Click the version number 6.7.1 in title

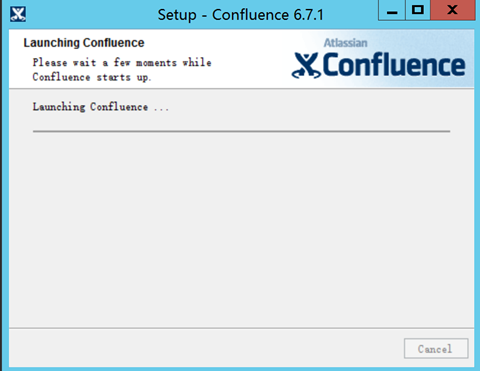pyautogui.click(x=309, y=15)
